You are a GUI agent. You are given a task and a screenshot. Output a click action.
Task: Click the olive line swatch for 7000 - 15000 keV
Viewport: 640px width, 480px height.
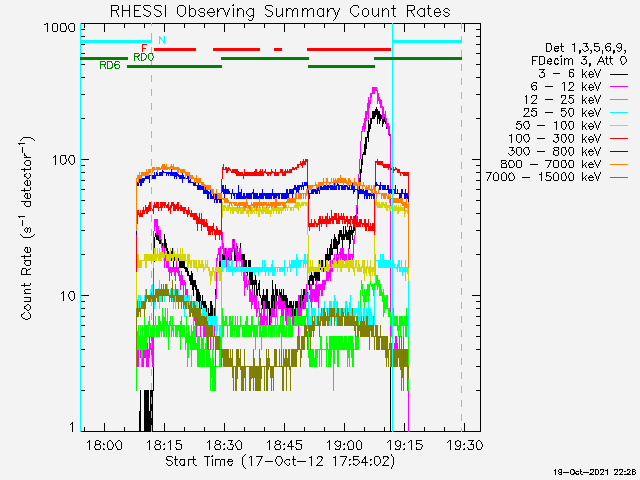[619, 178]
